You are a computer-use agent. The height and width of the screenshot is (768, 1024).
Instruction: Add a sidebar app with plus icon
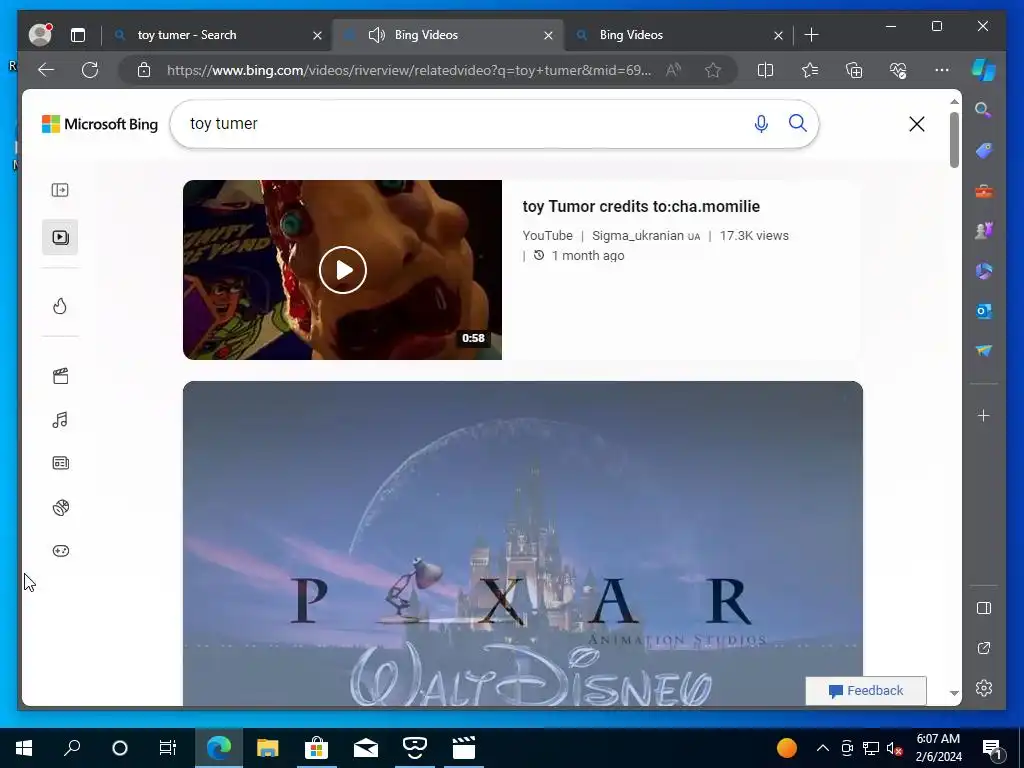click(984, 415)
